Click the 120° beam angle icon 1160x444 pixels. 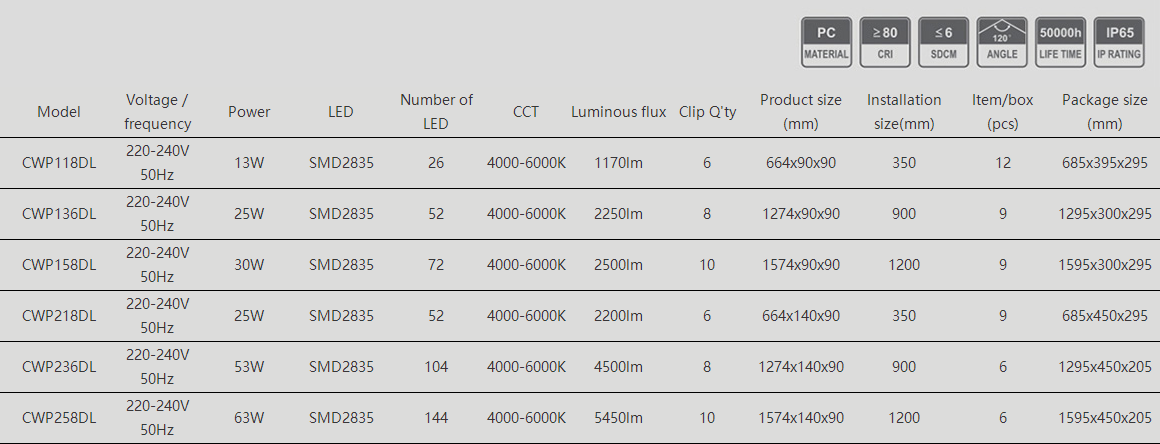point(1002,42)
